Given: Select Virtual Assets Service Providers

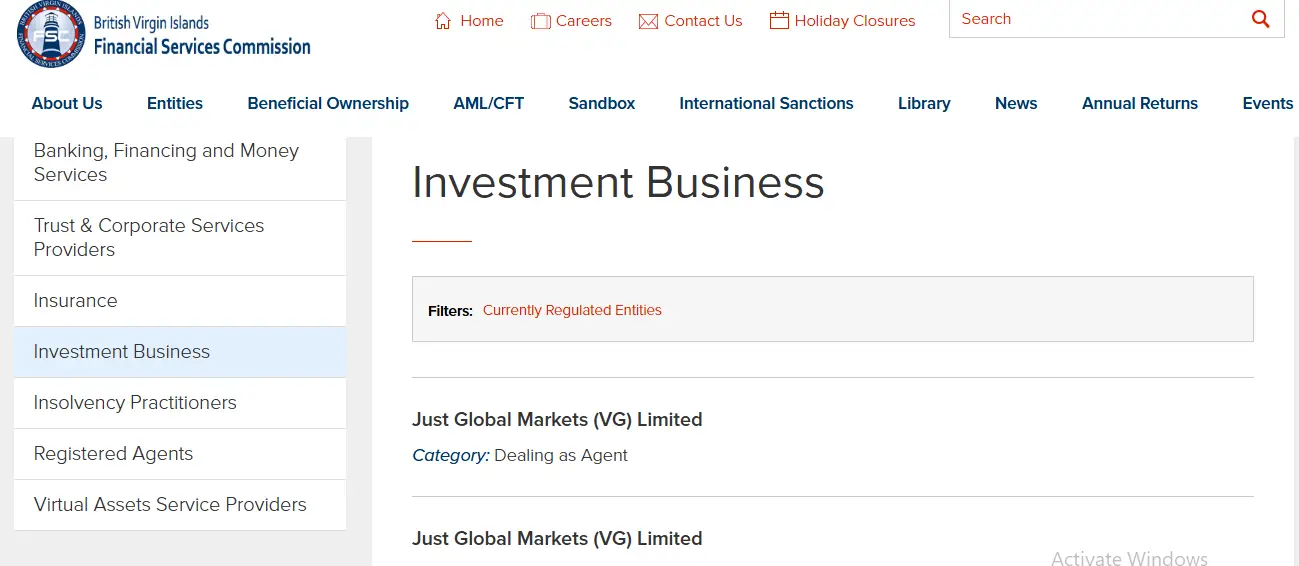Looking at the screenshot, I should (180, 505).
